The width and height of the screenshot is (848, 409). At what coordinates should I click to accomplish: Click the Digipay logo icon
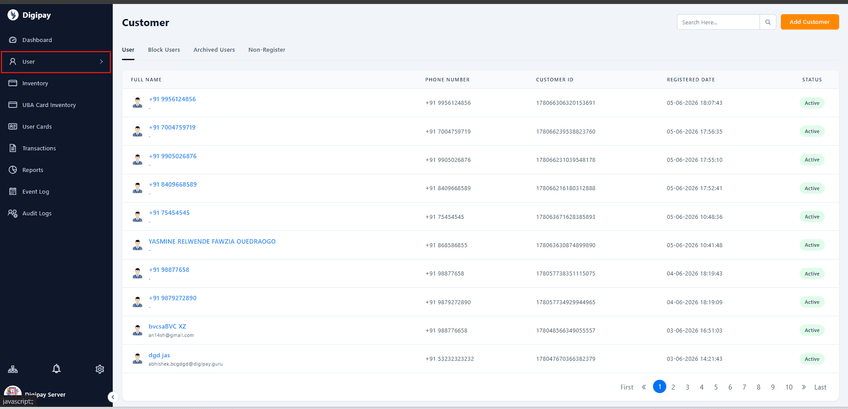(x=12, y=15)
